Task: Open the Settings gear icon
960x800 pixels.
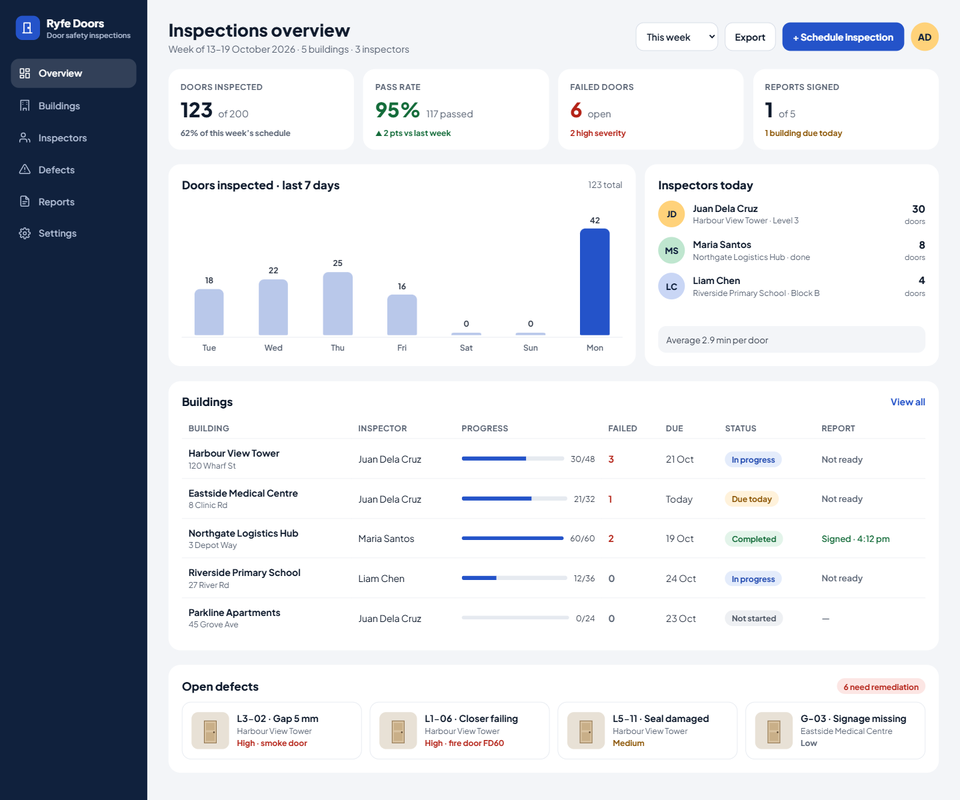Action: (24, 233)
